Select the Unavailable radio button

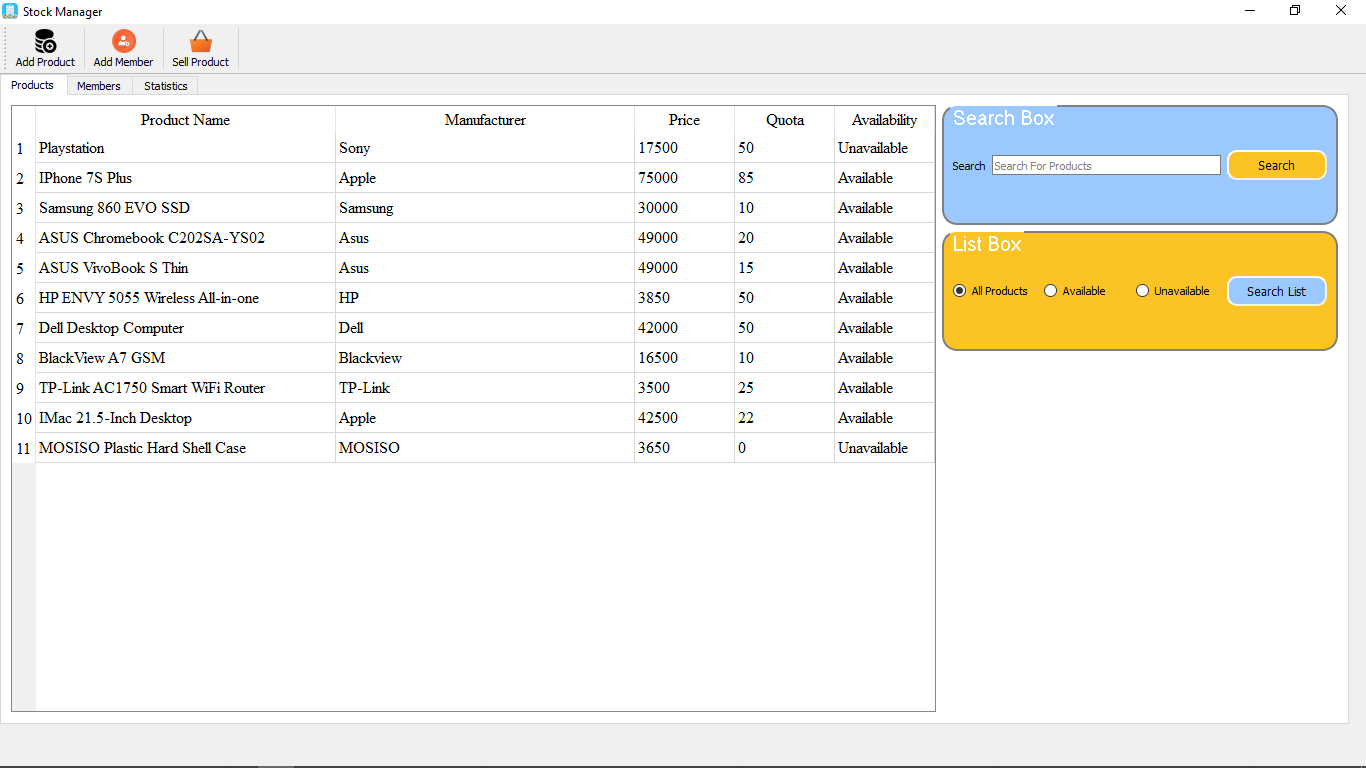(1142, 291)
